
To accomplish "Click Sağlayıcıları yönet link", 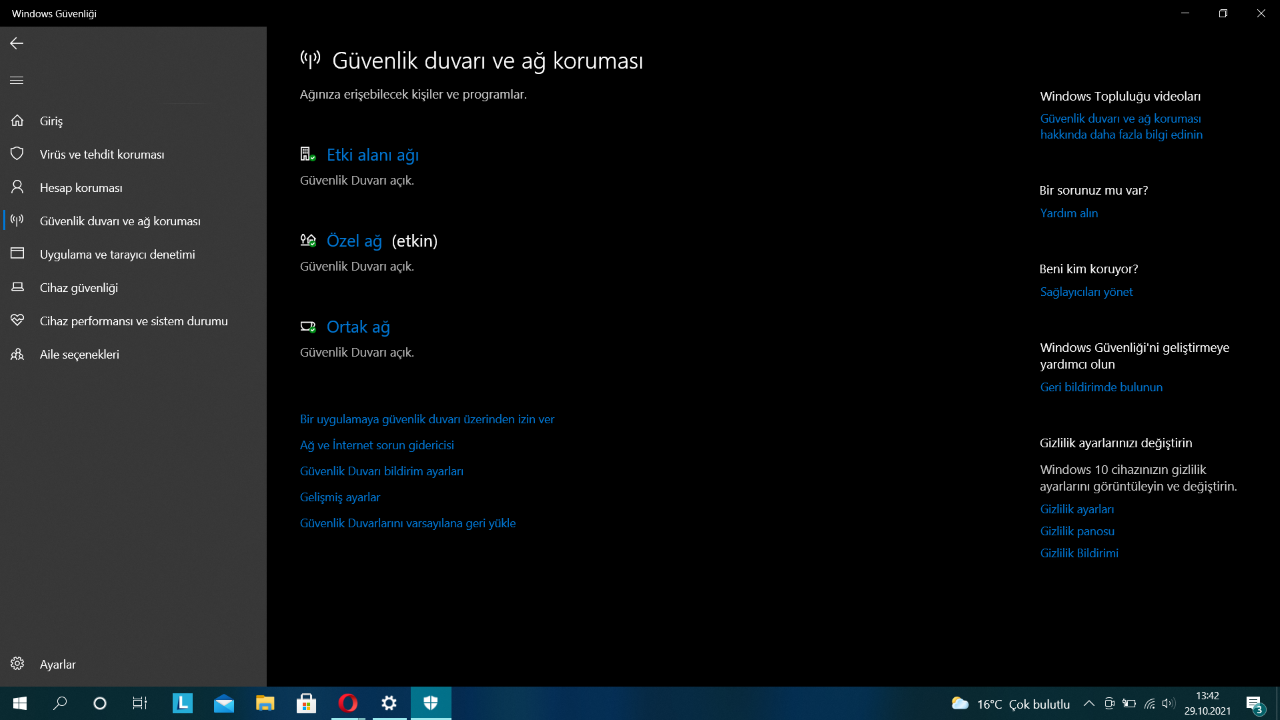I will 1086,292.
